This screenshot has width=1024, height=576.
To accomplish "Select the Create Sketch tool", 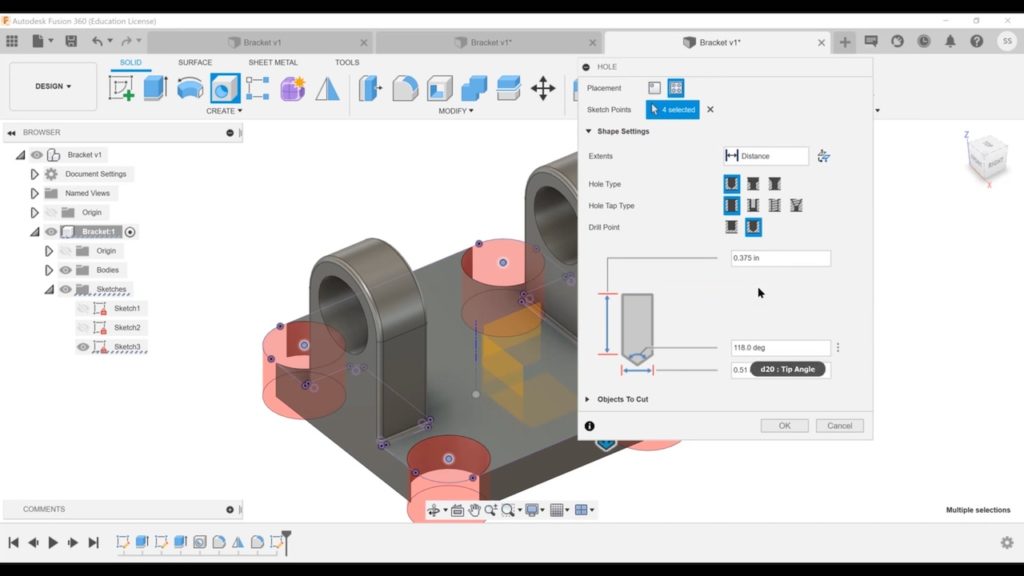I will click(x=122, y=89).
